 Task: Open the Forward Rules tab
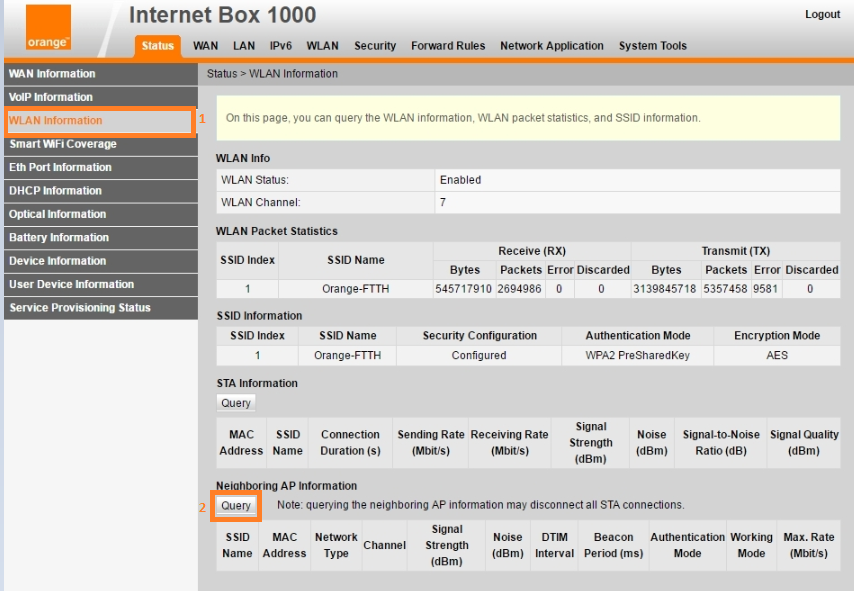448,46
